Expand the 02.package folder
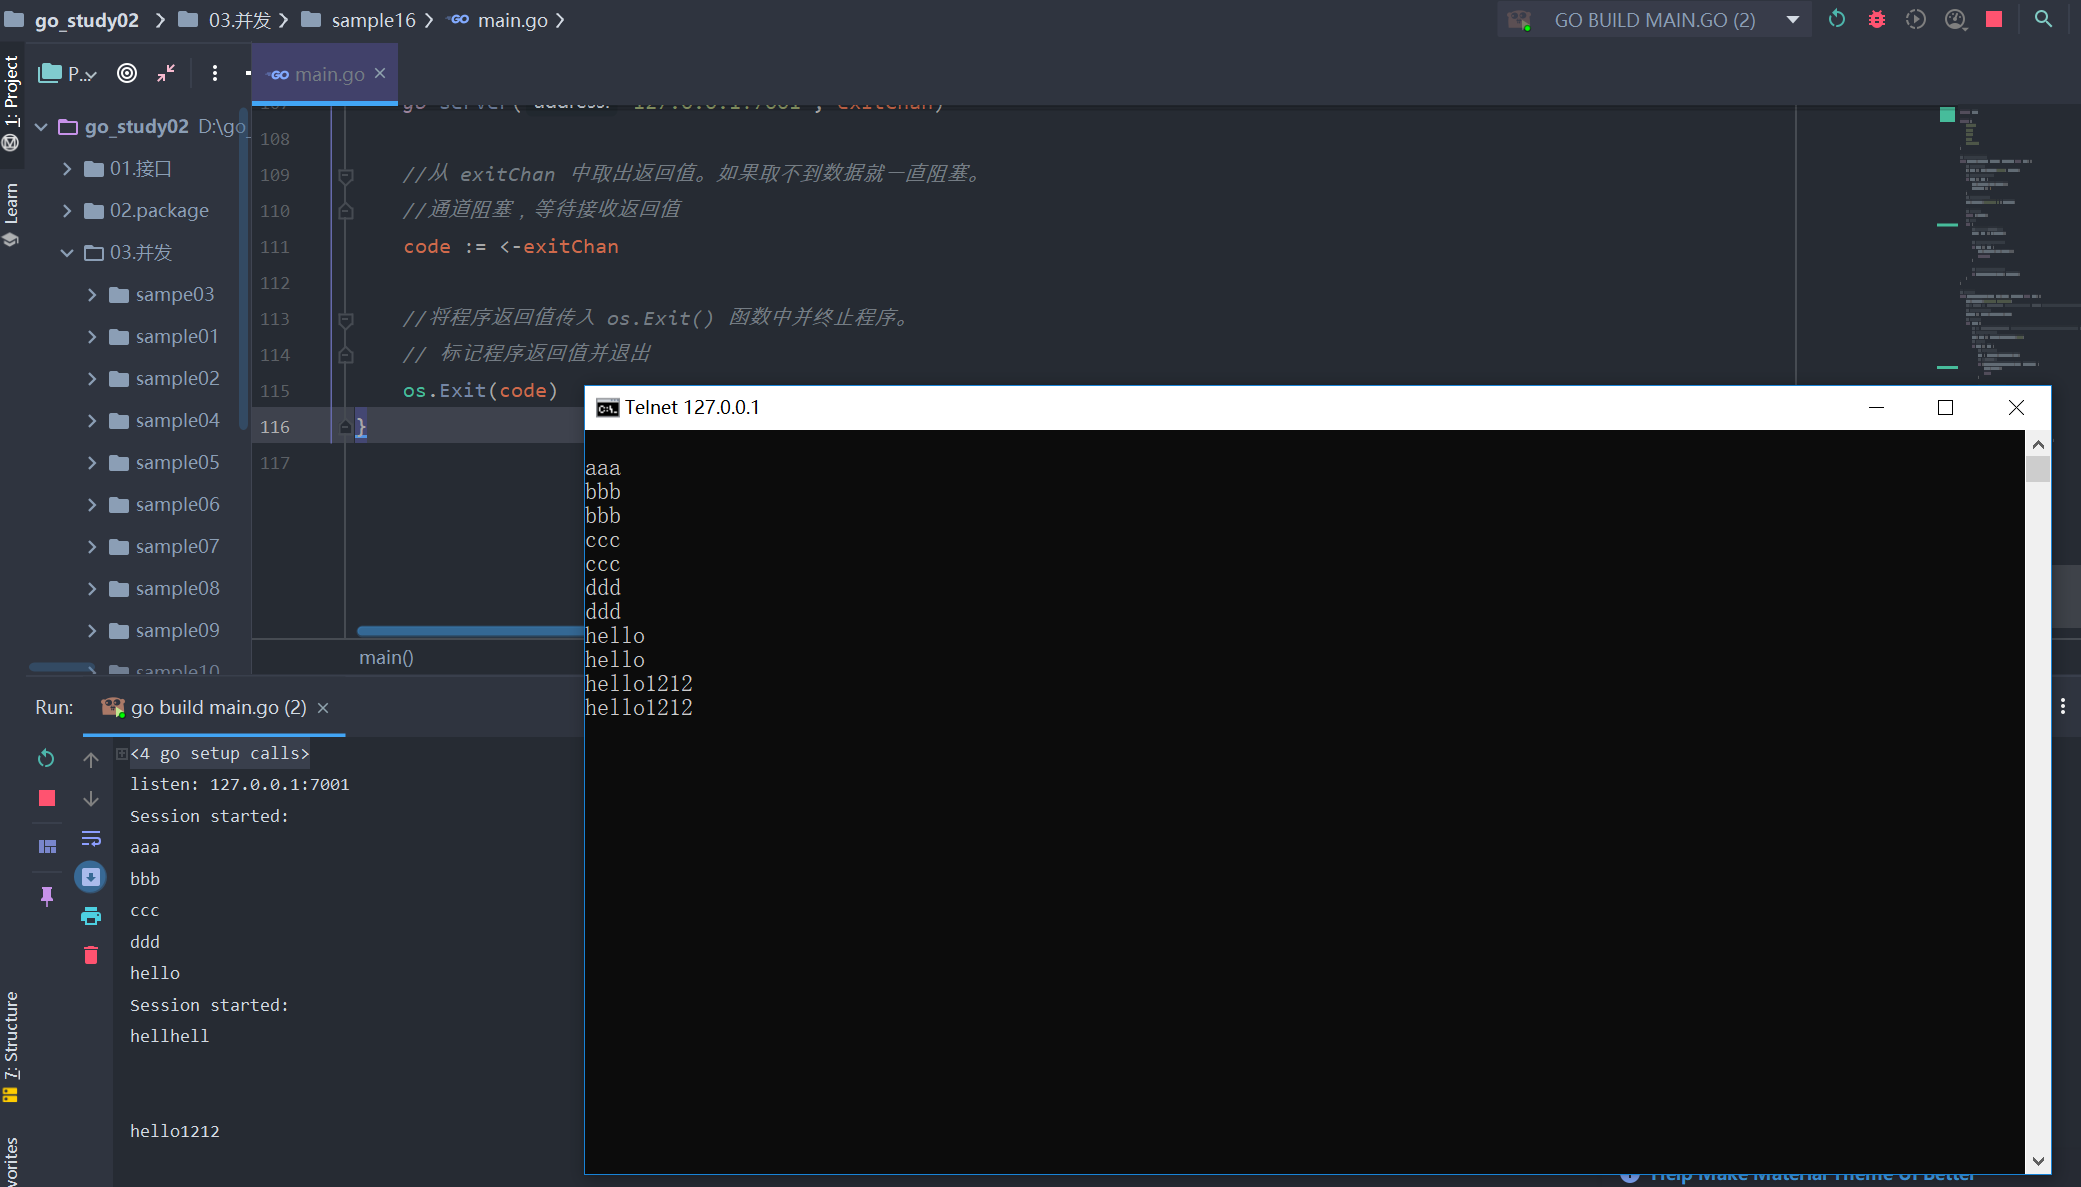The image size is (2081, 1187). click(67, 211)
